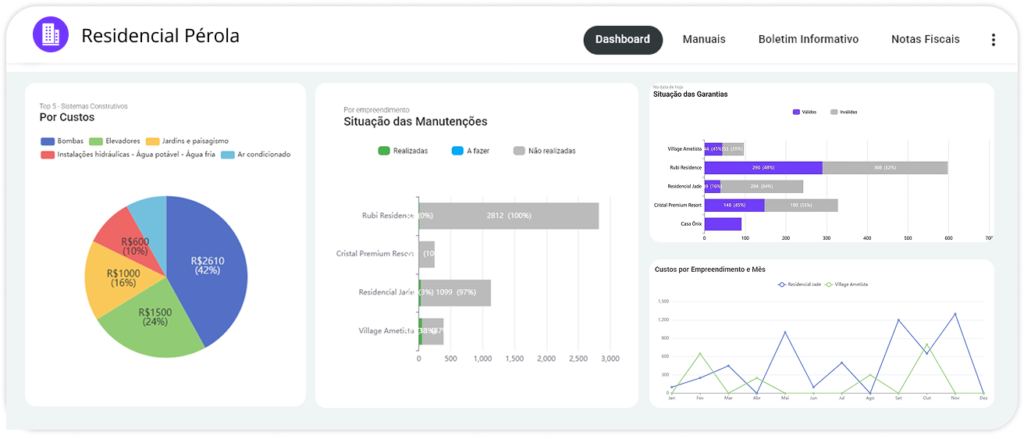Click the Rubi Residence maintenance bar
This screenshot has height=436, width=1024.
[x=510, y=215]
